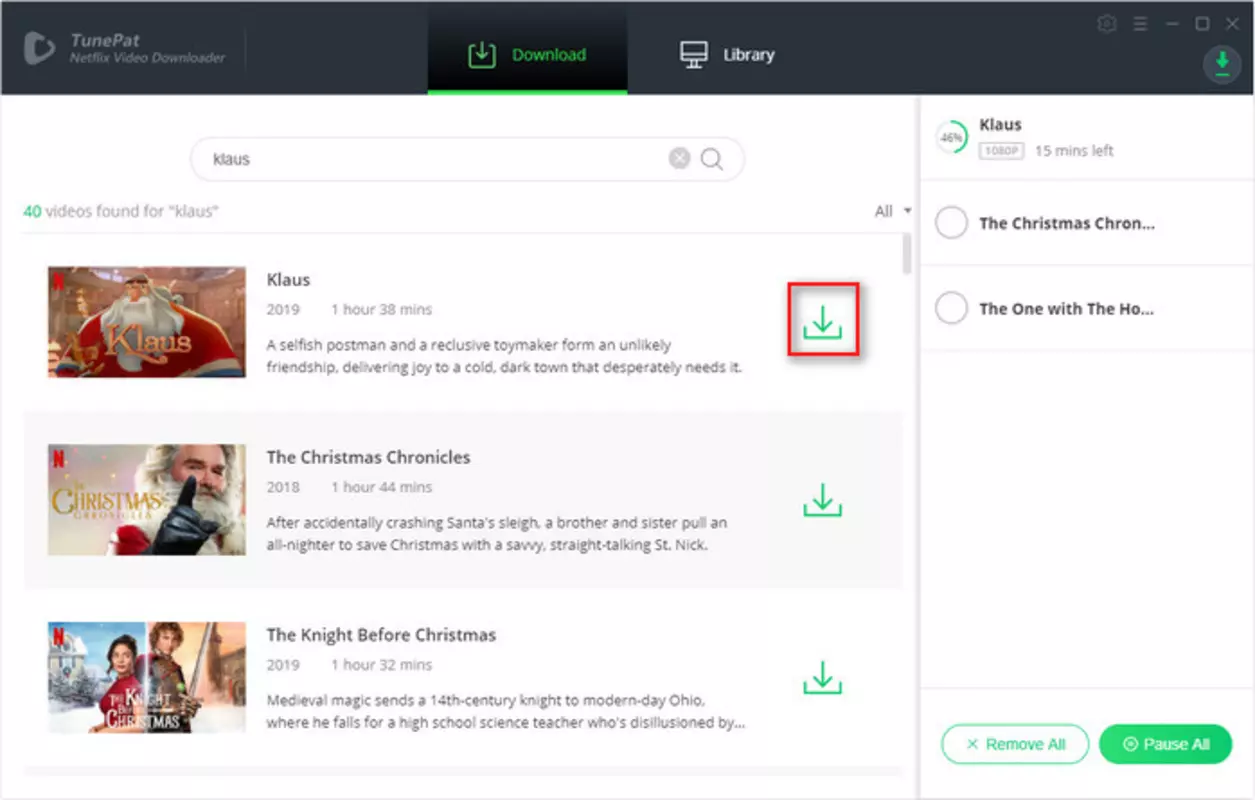
Task: Click the Klaus 46% progress circle
Action: point(951,138)
